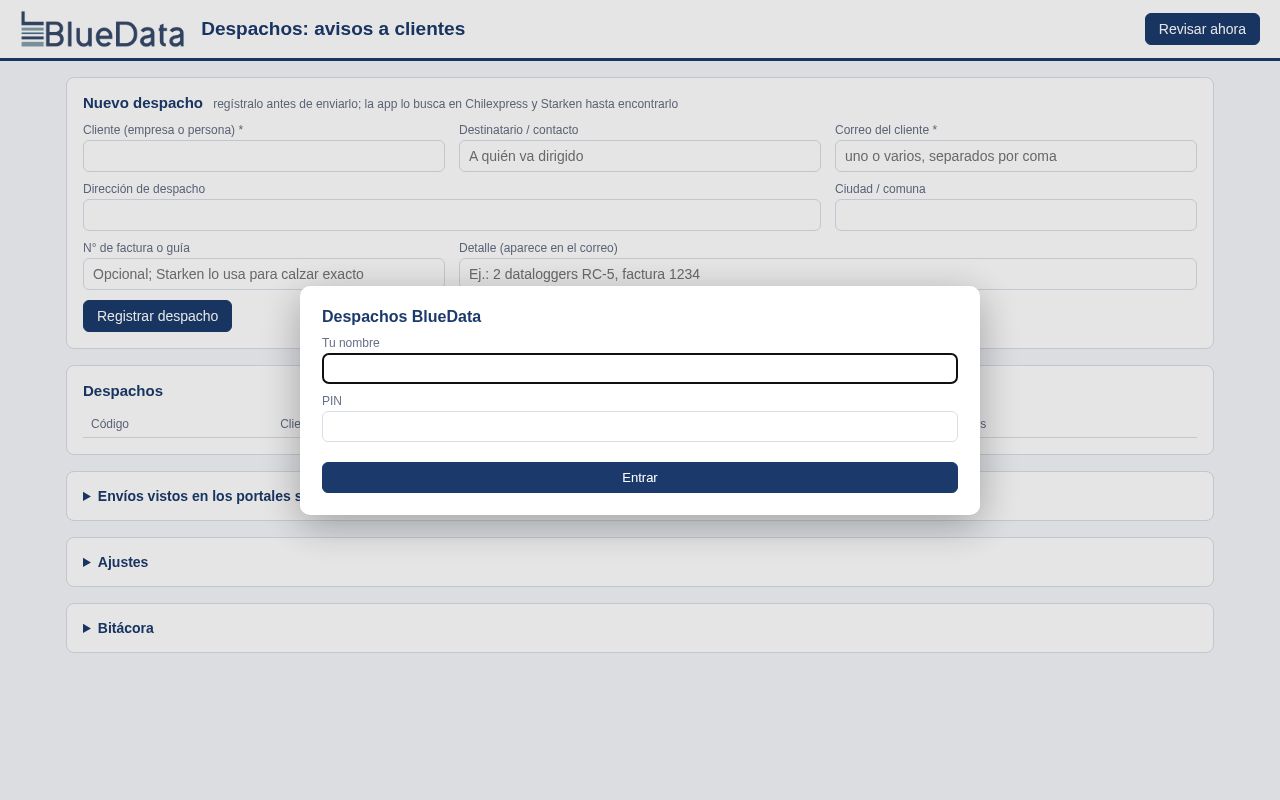Click the Registrar despacho button
This screenshot has height=800, width=1280.
157,316
